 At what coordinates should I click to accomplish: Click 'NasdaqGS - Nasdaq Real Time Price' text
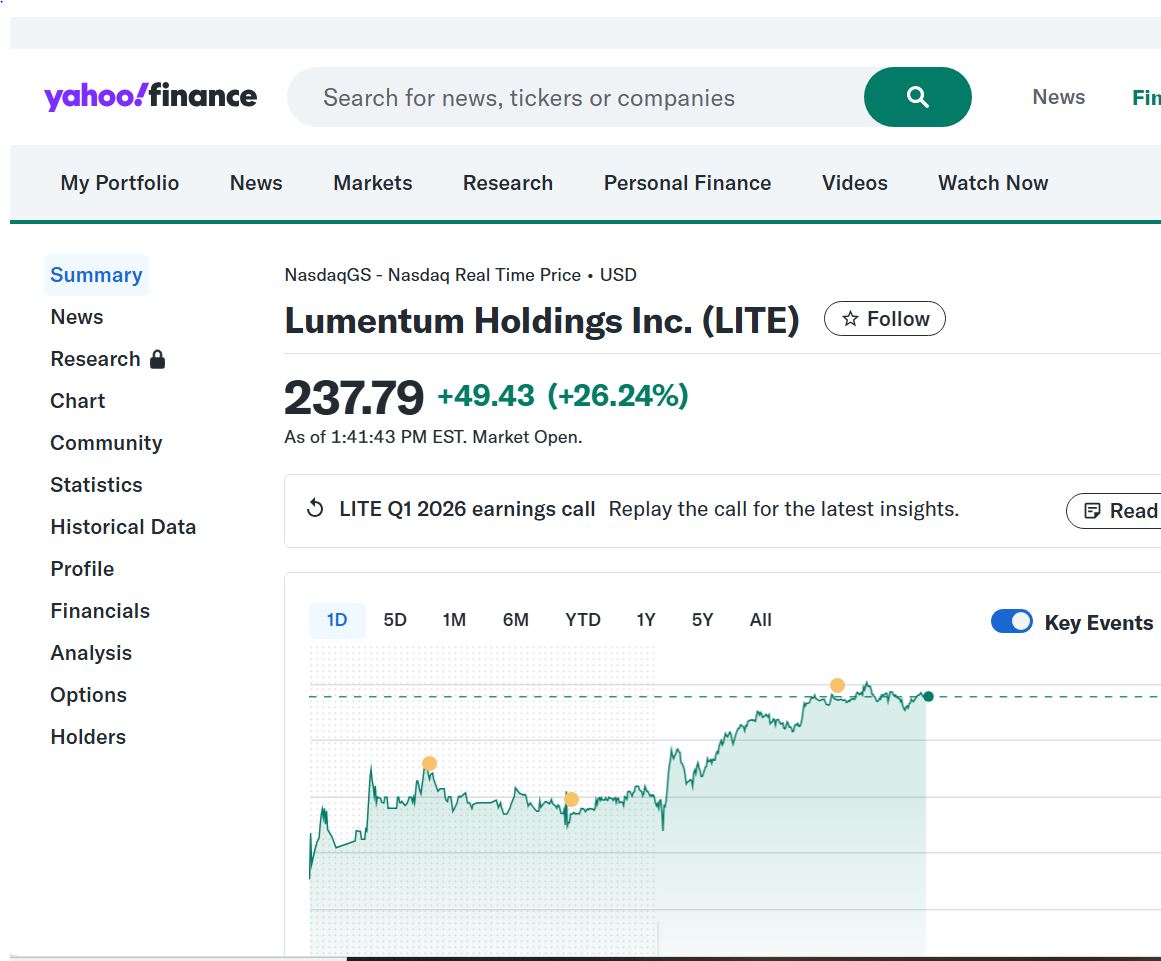pos(432,275)
